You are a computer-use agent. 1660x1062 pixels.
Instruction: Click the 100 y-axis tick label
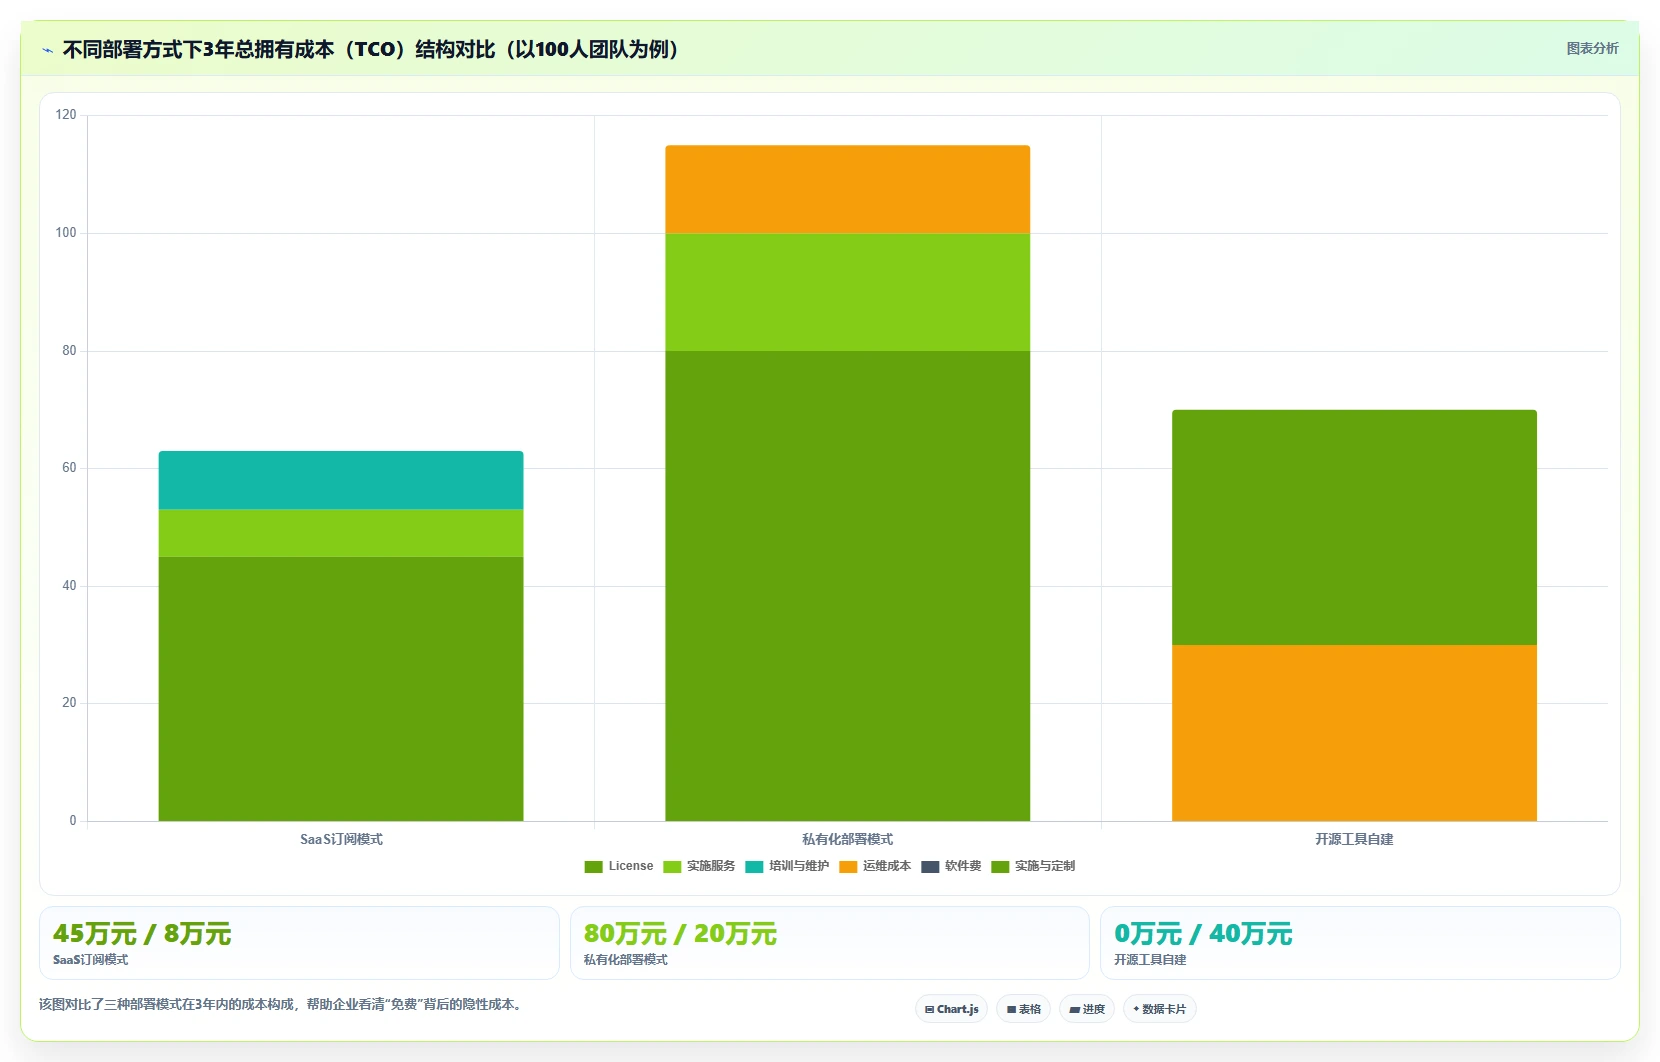tap(66, 233)
